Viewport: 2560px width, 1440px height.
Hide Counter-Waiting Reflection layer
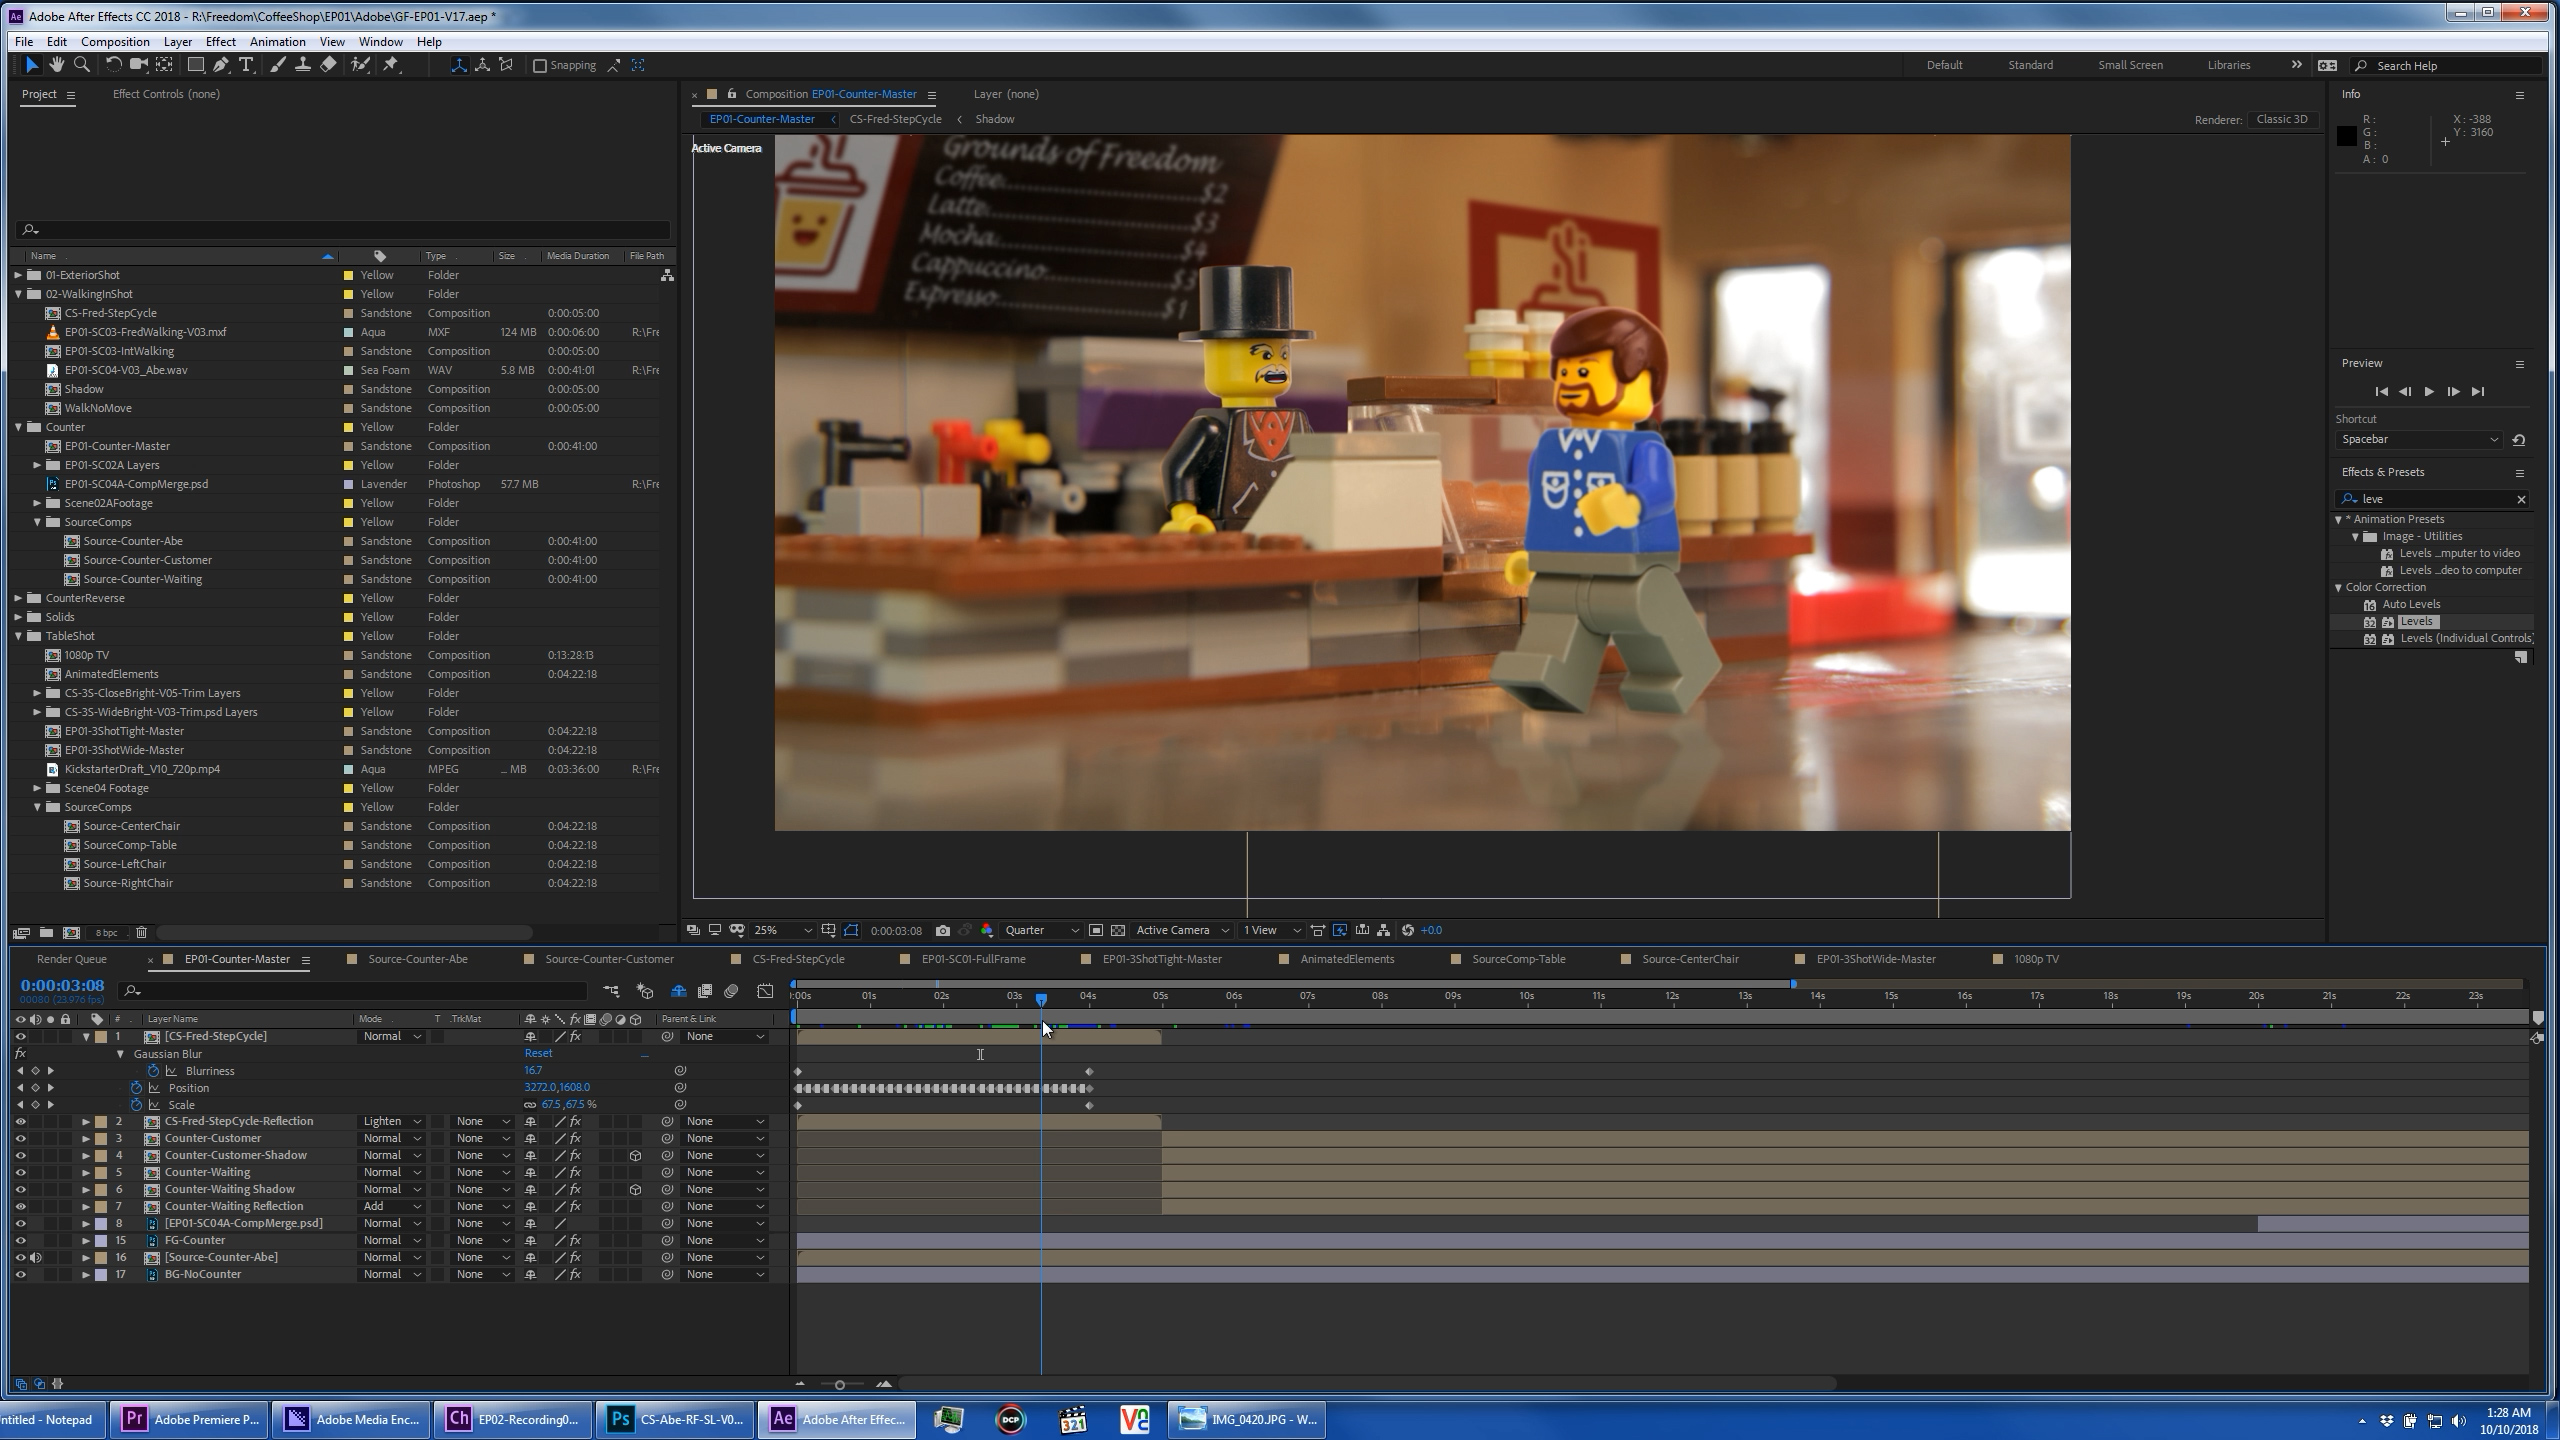coord(20,1207)
